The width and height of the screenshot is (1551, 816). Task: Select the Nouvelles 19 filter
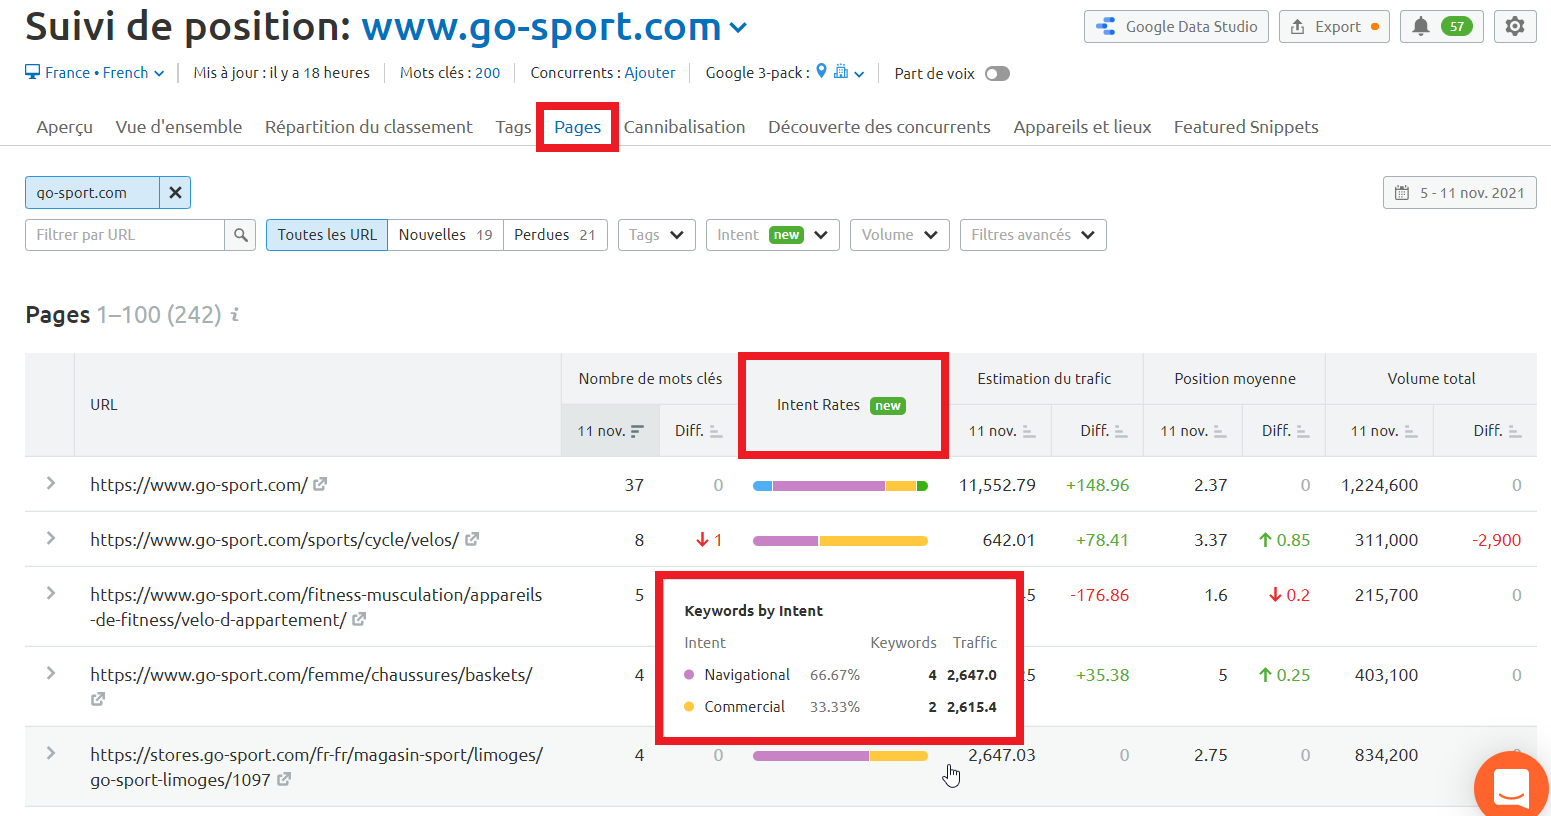click(445, 235)
